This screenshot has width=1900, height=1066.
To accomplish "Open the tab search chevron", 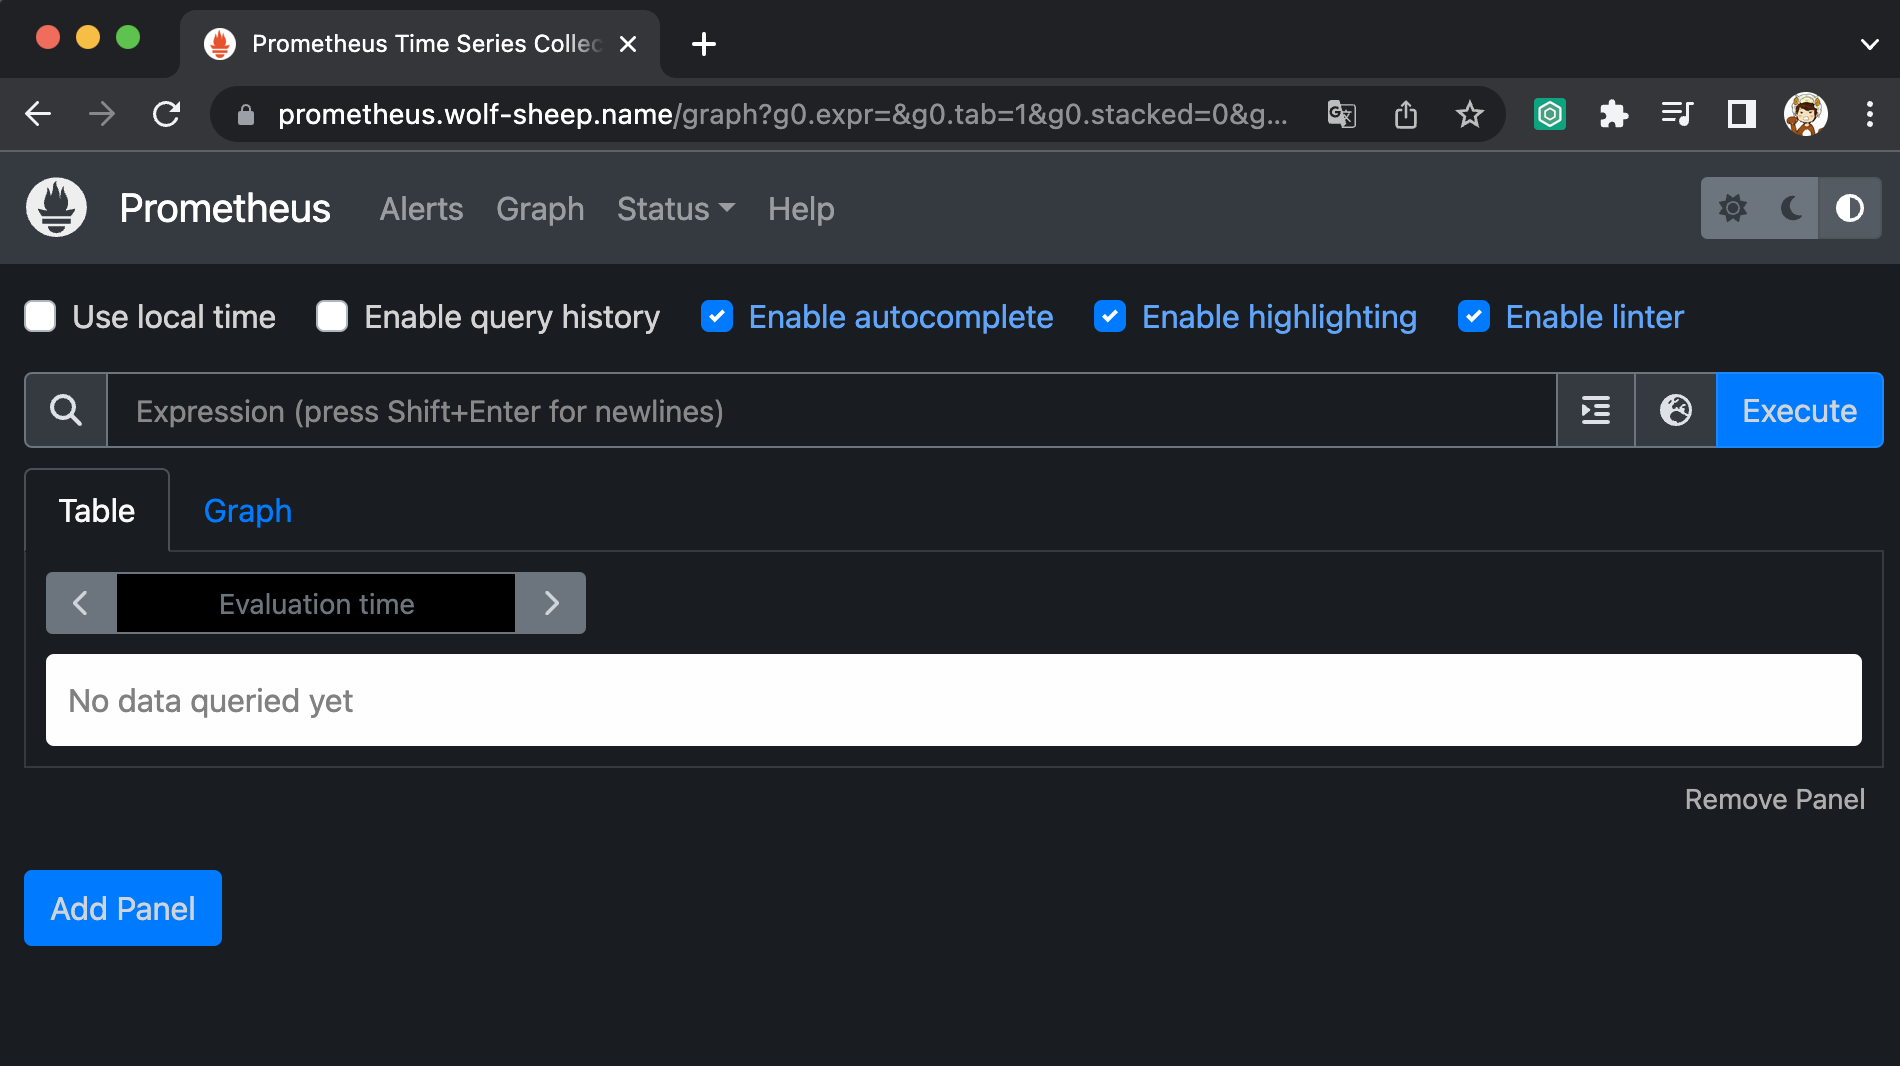I will tap(1869, 44).
